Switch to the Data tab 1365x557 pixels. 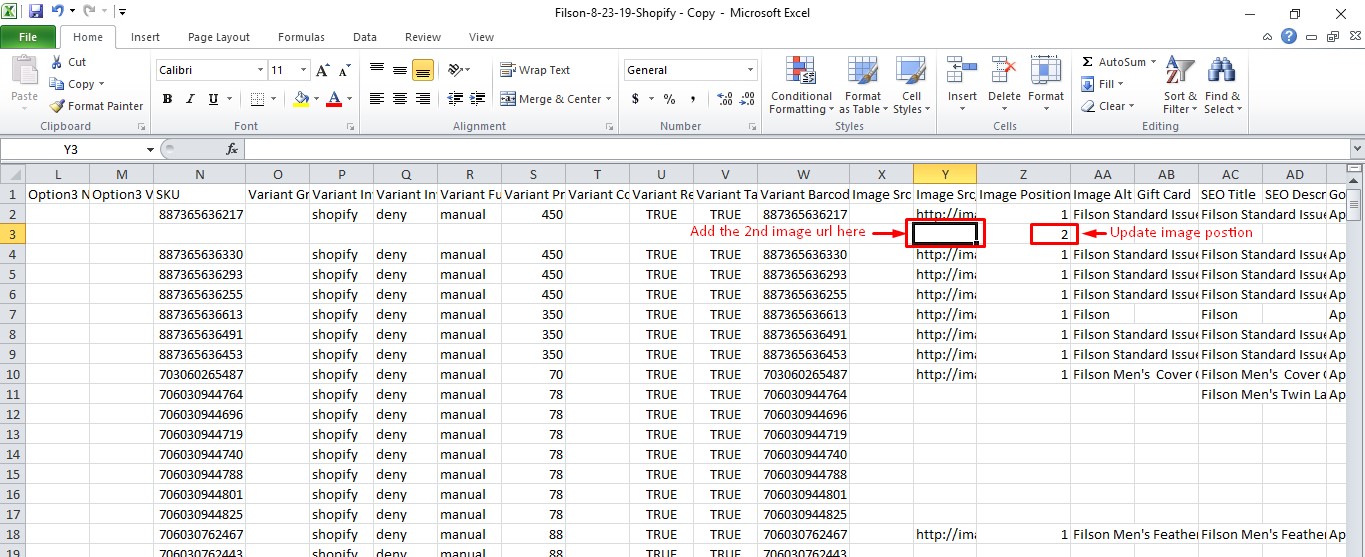click(x=365, y=37)
